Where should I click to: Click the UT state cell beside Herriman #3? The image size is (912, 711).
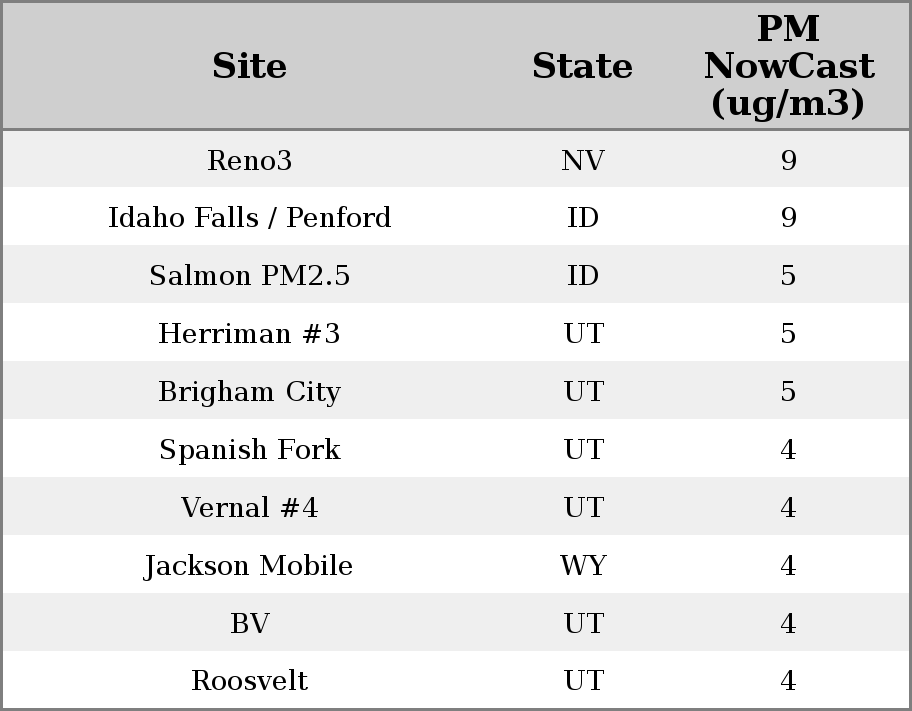(x=582, y=334)
